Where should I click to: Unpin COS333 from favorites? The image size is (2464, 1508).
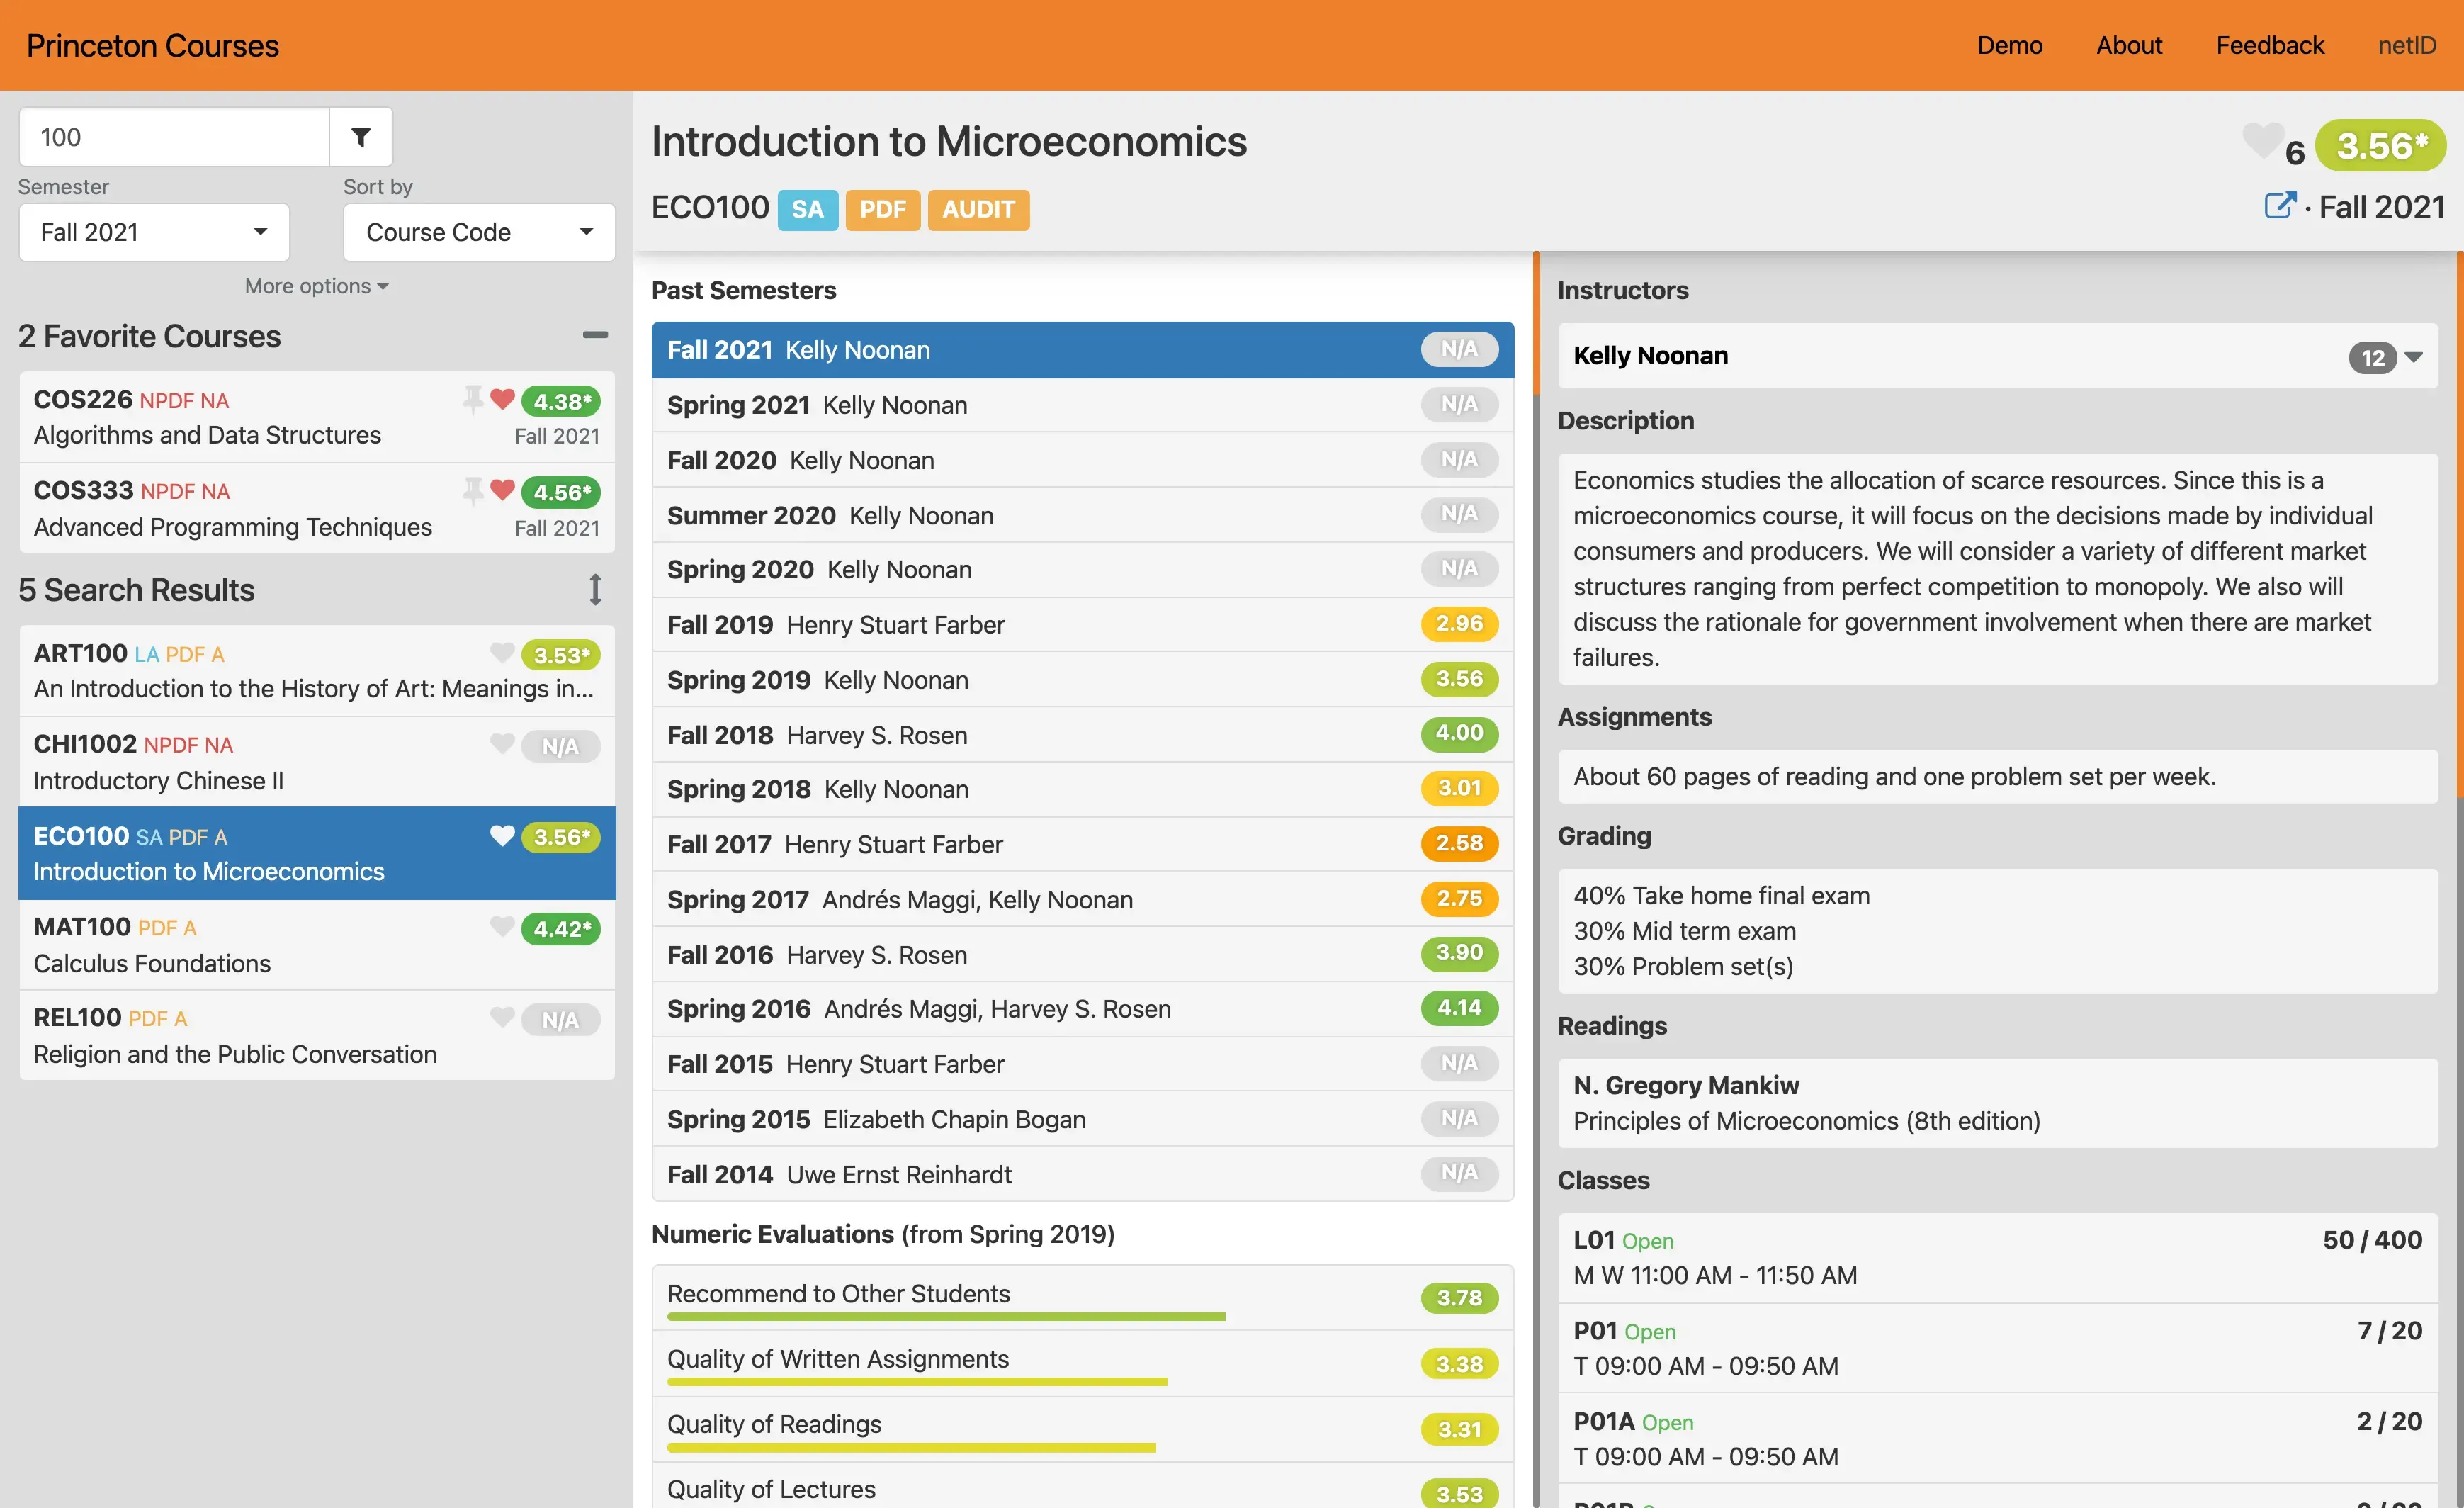coord(474,489)
